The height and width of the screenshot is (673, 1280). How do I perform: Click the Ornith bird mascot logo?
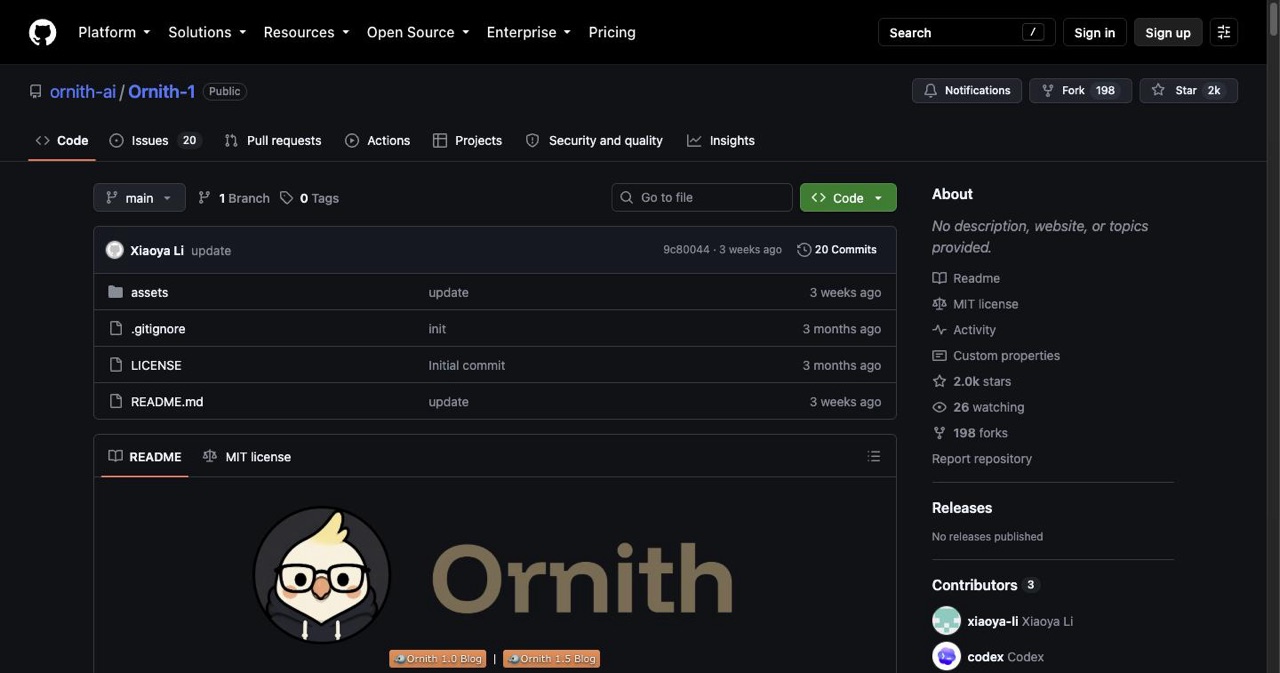coord(322,575)
